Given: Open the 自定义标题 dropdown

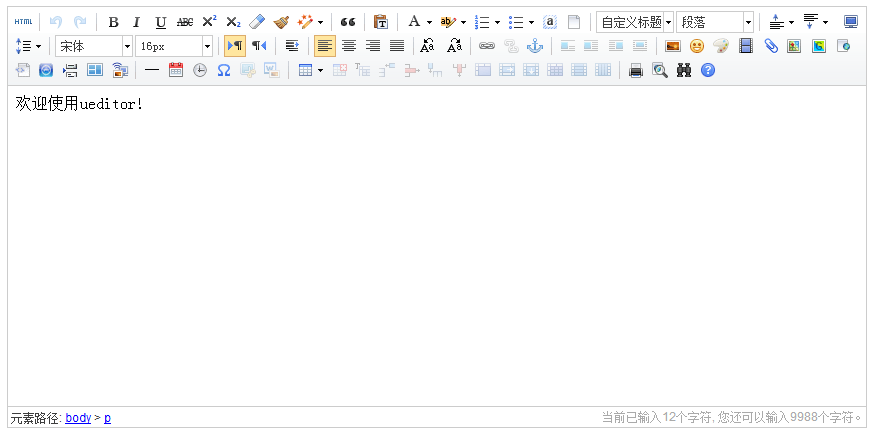Looking at the screenshot, I should coord(634,22).
